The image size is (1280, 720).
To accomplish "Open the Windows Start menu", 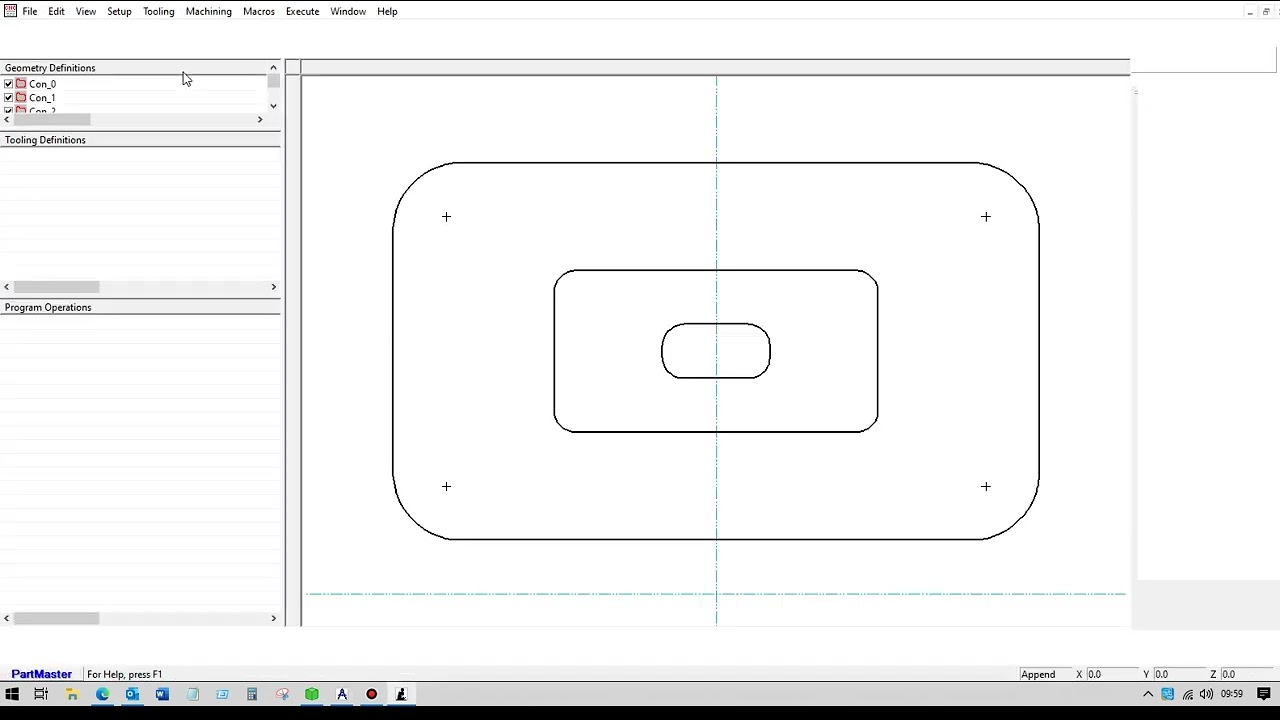I will (12, 694).
